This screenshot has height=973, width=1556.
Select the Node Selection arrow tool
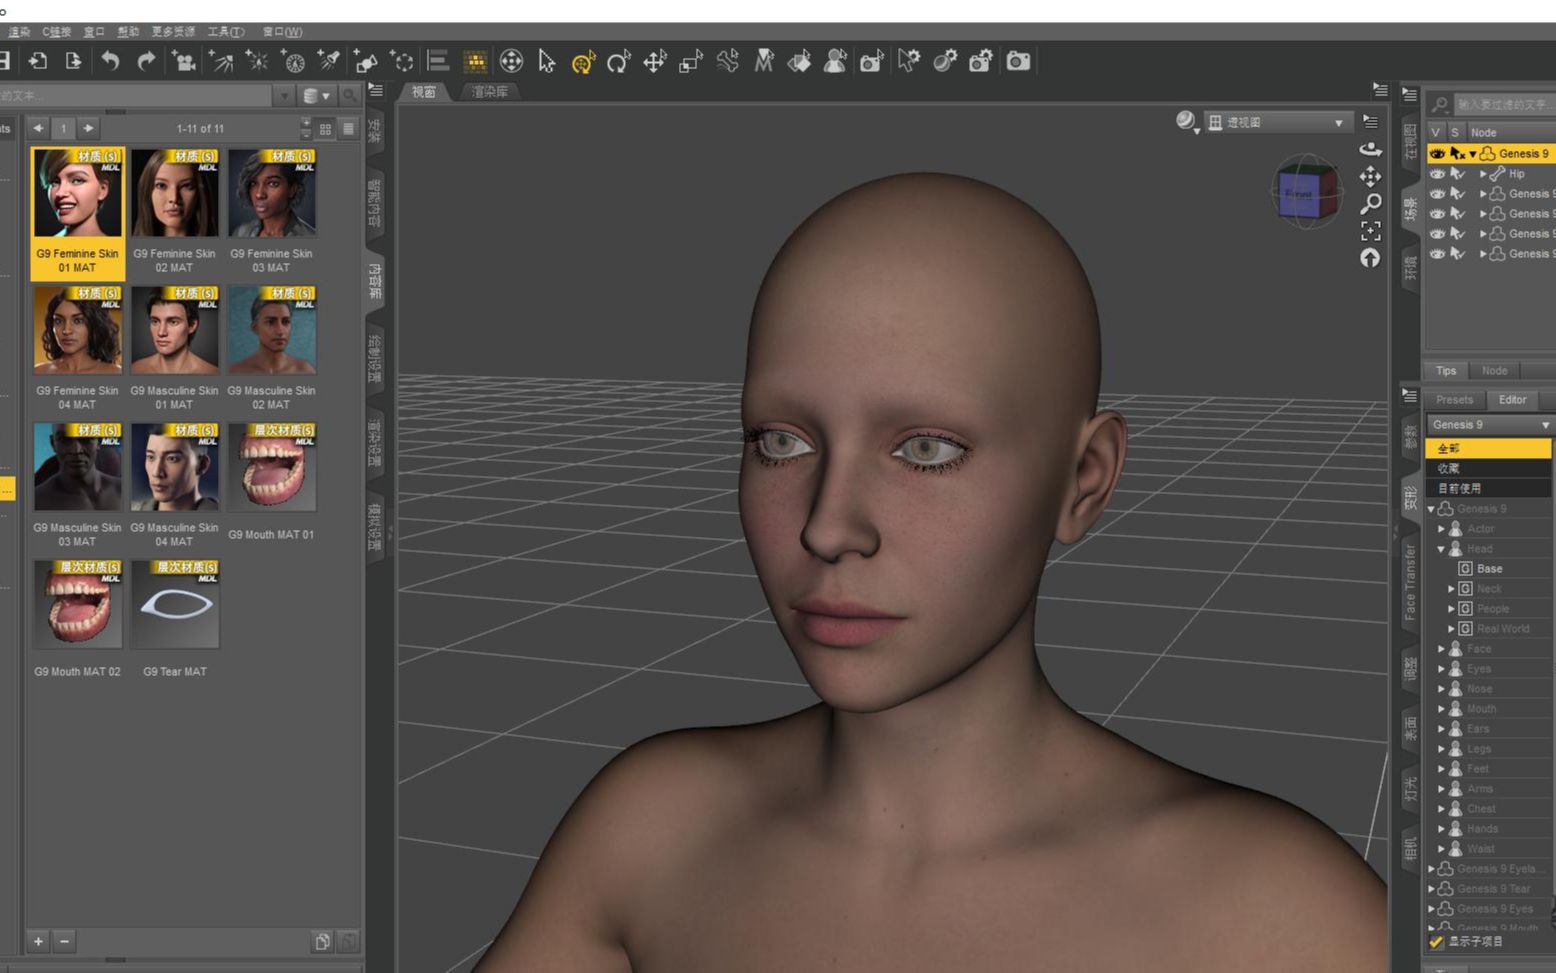tap(546, 61)
